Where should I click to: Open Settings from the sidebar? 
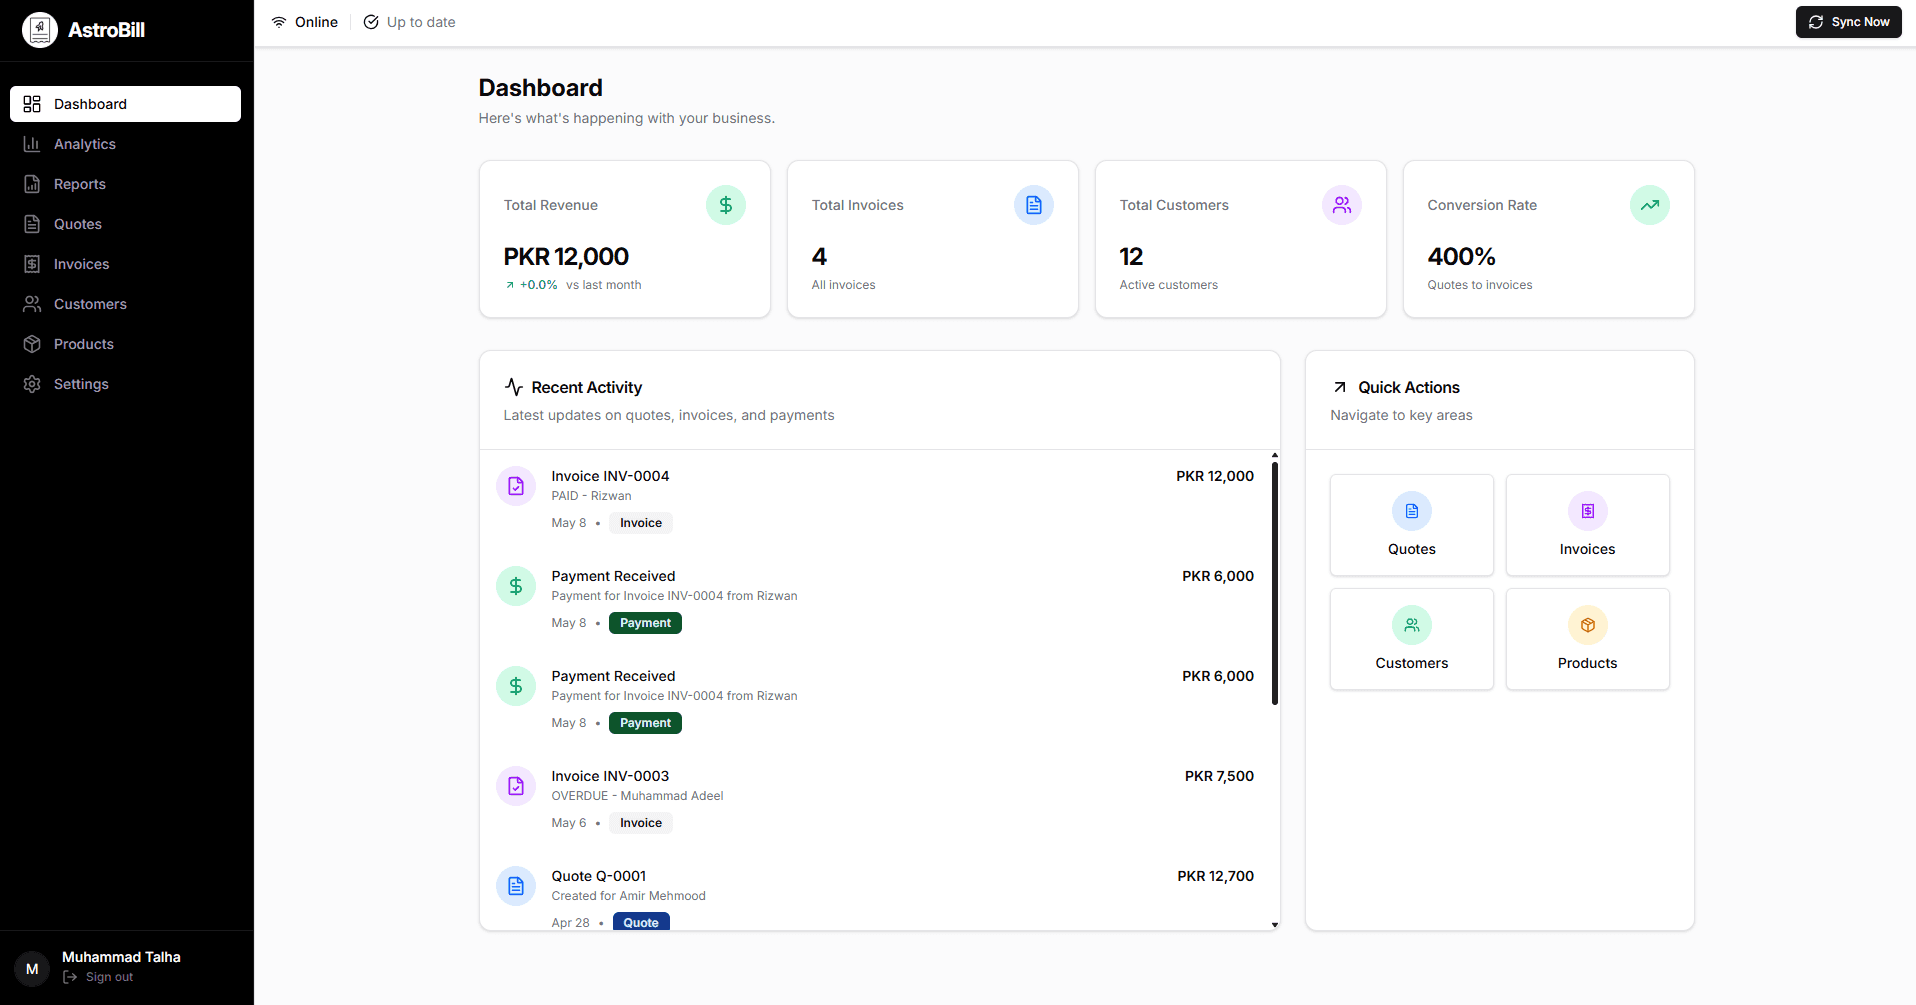(x=125, y=384)
